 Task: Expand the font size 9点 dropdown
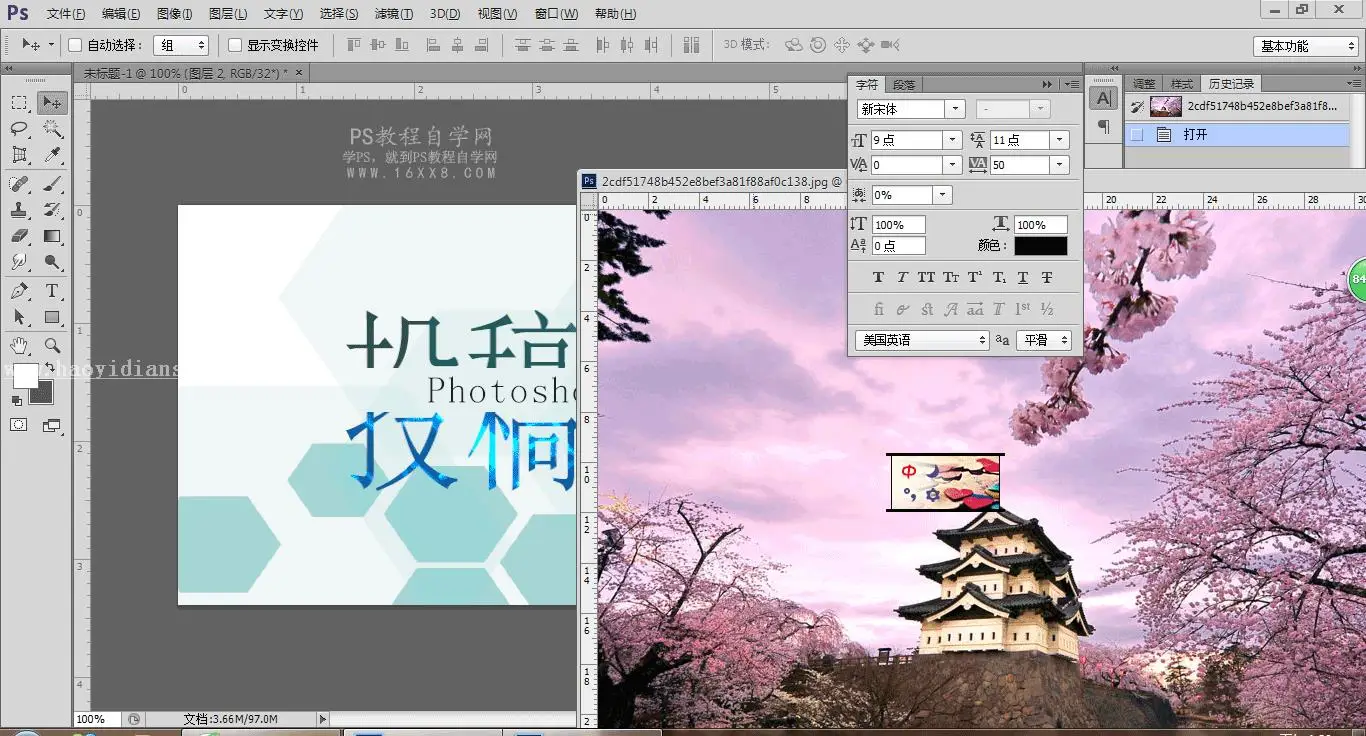click(952, 140)
